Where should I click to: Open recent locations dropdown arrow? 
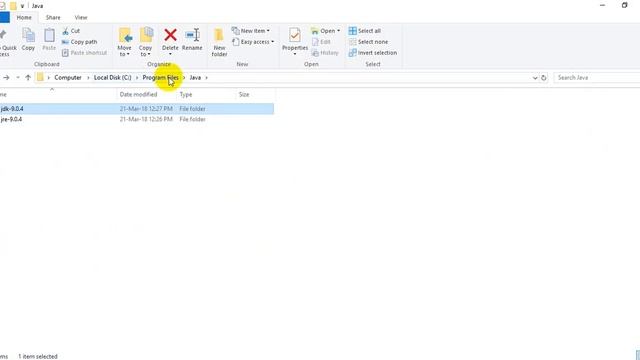tap(18, 78)
